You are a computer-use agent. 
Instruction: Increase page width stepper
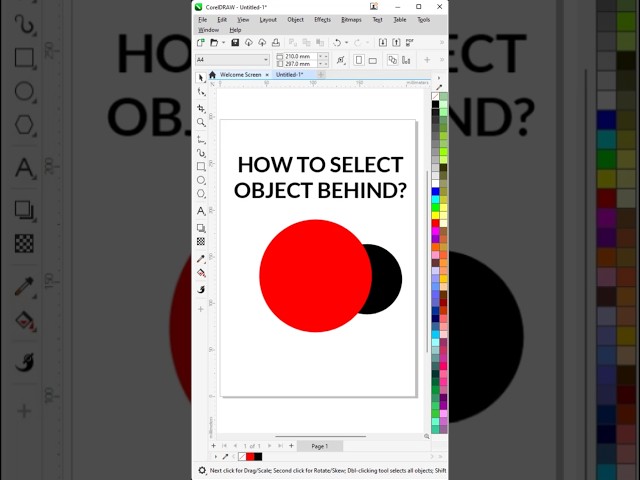click(x=320, y=56)
